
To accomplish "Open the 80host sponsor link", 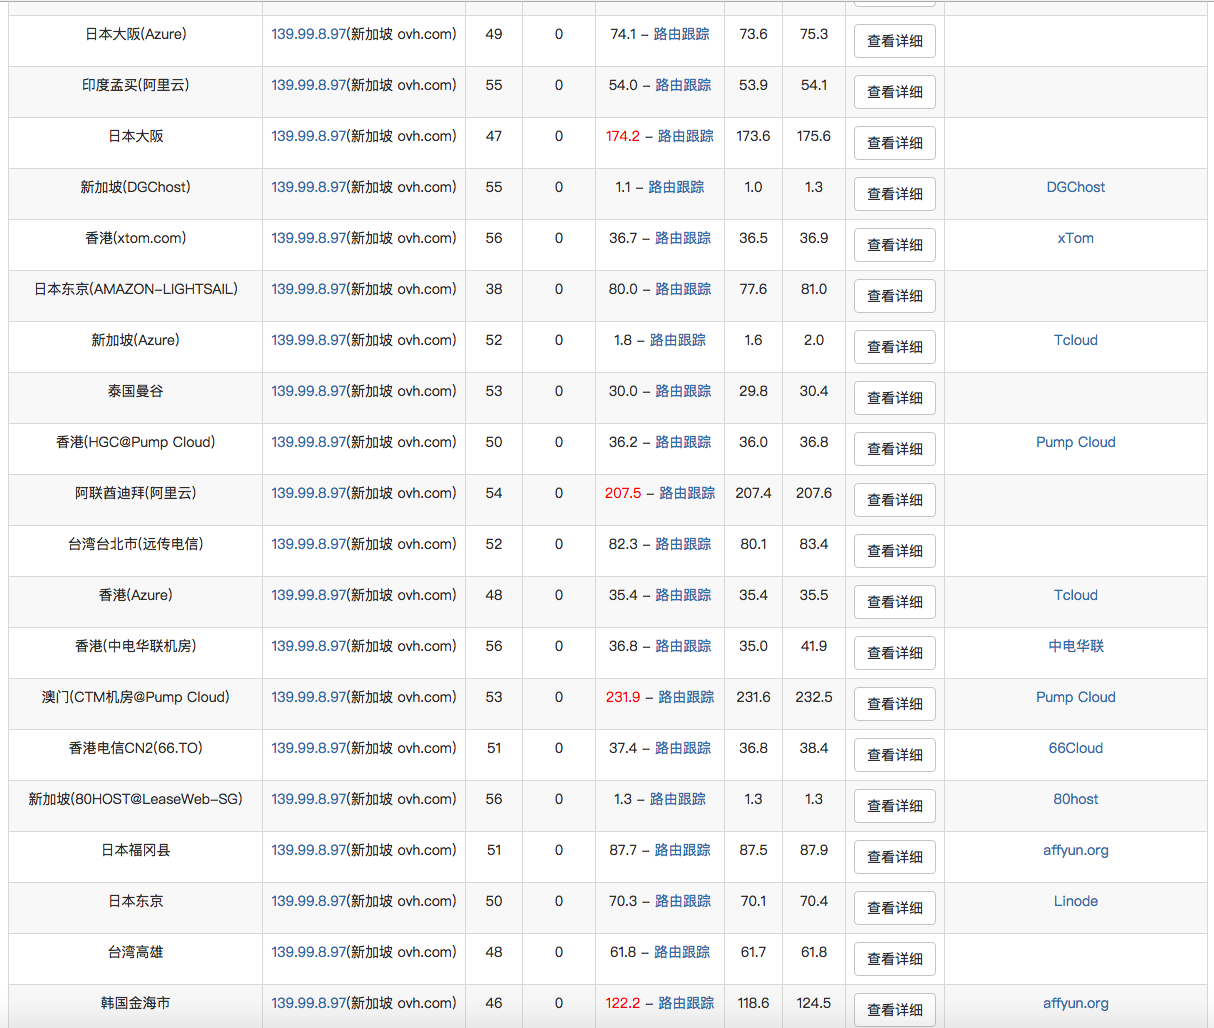I will 1075,800.
